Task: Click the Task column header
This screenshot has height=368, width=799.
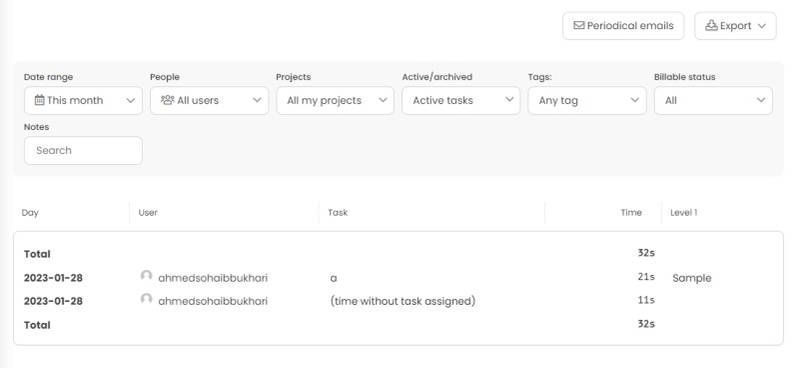Action: [338, 213]
